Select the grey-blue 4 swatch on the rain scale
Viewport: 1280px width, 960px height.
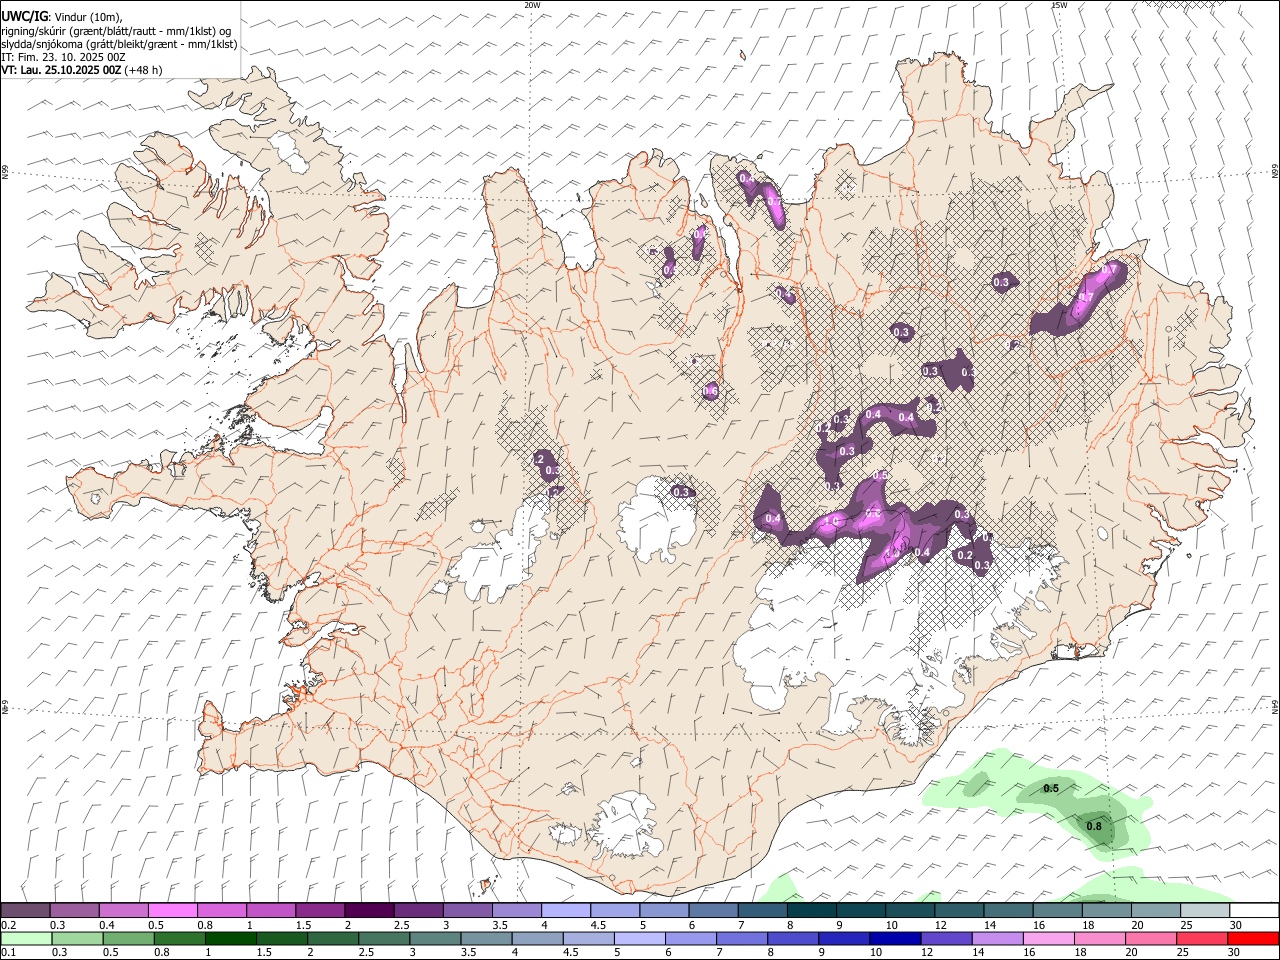(537, 938)
